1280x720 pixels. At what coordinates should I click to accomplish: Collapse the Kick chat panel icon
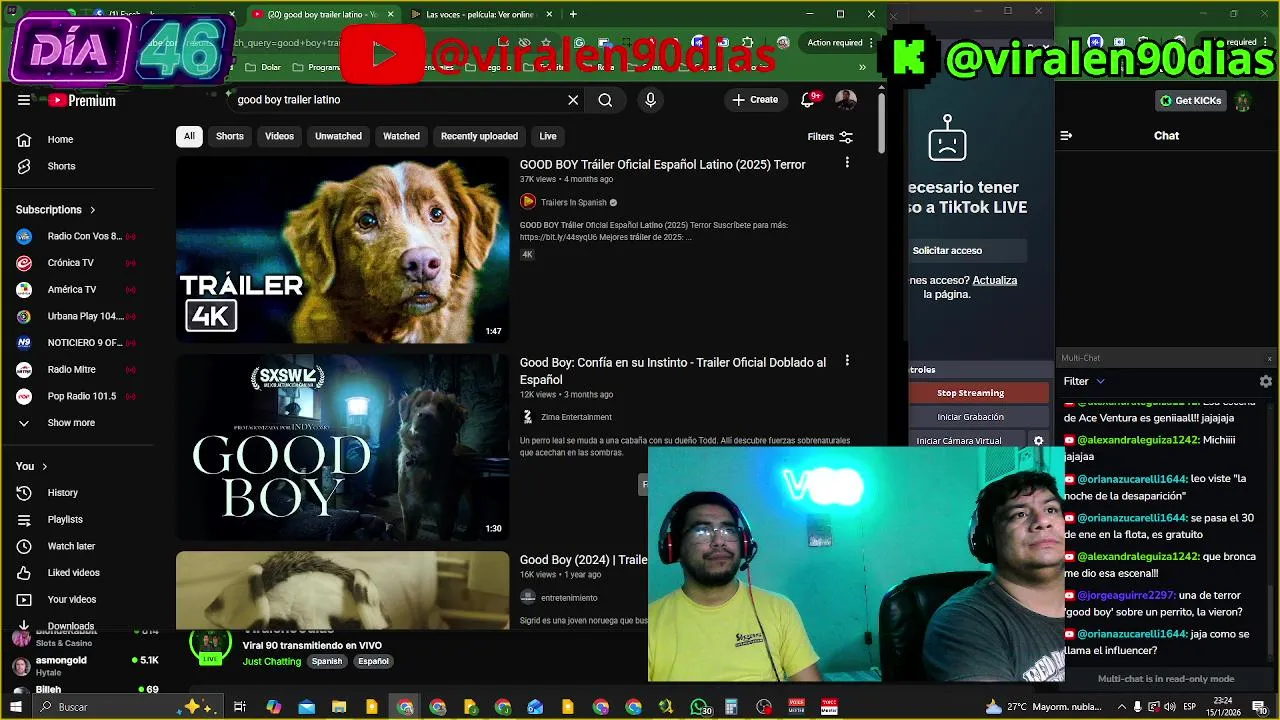point(1066,135)
